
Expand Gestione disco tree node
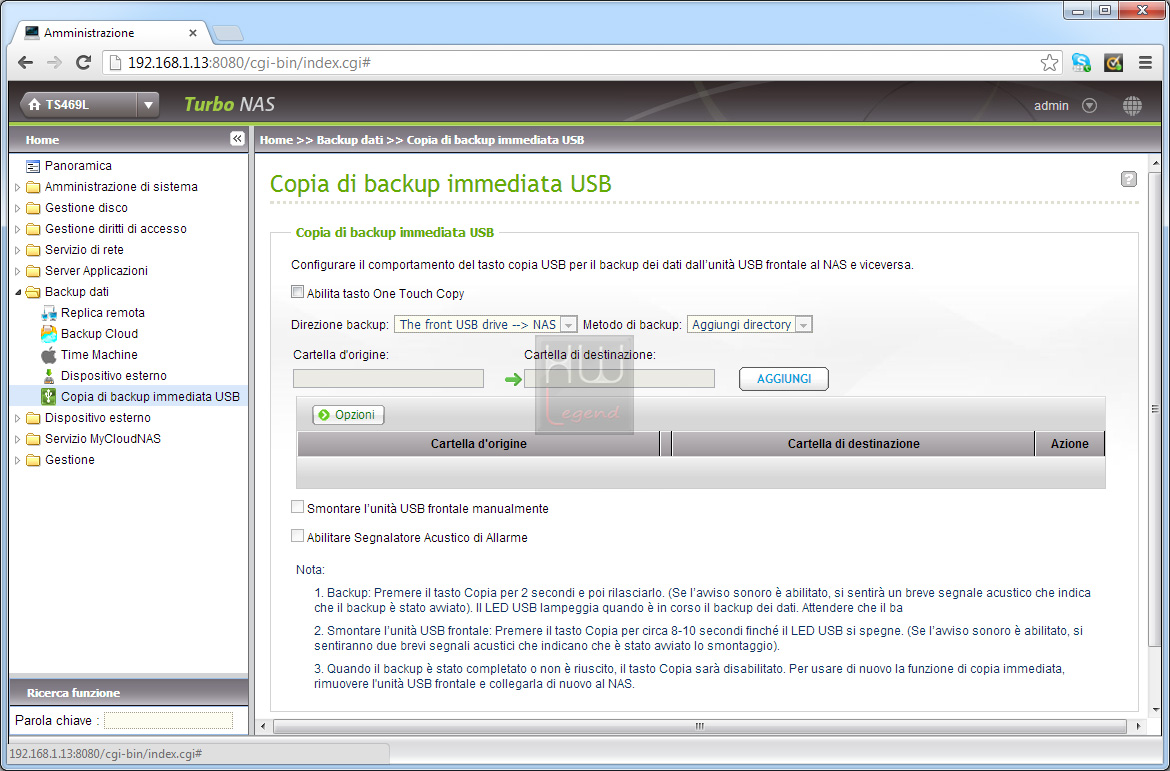[x=18, y=207]
